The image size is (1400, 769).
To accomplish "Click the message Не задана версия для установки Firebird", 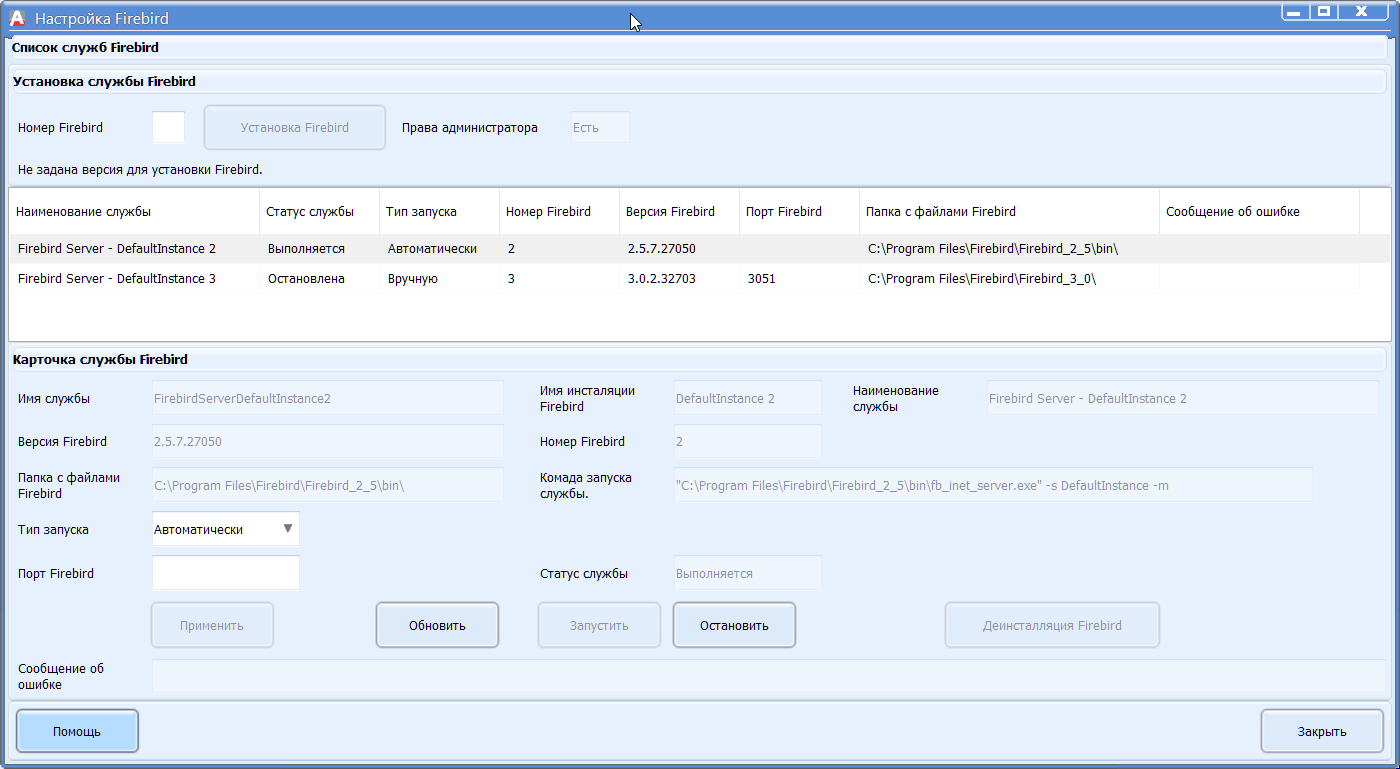I will [140, 169].
